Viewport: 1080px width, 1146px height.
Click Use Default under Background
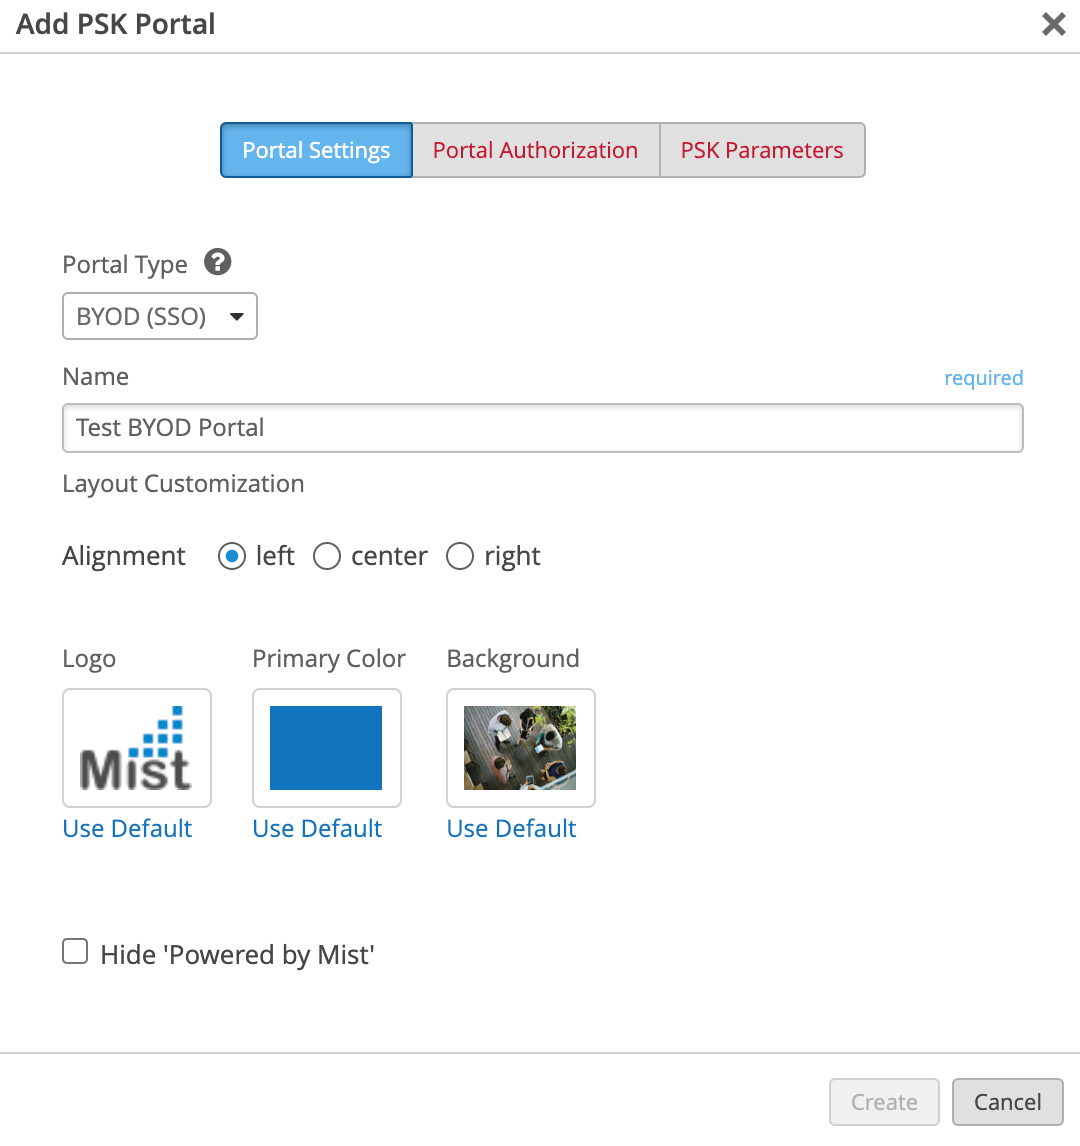511,829
